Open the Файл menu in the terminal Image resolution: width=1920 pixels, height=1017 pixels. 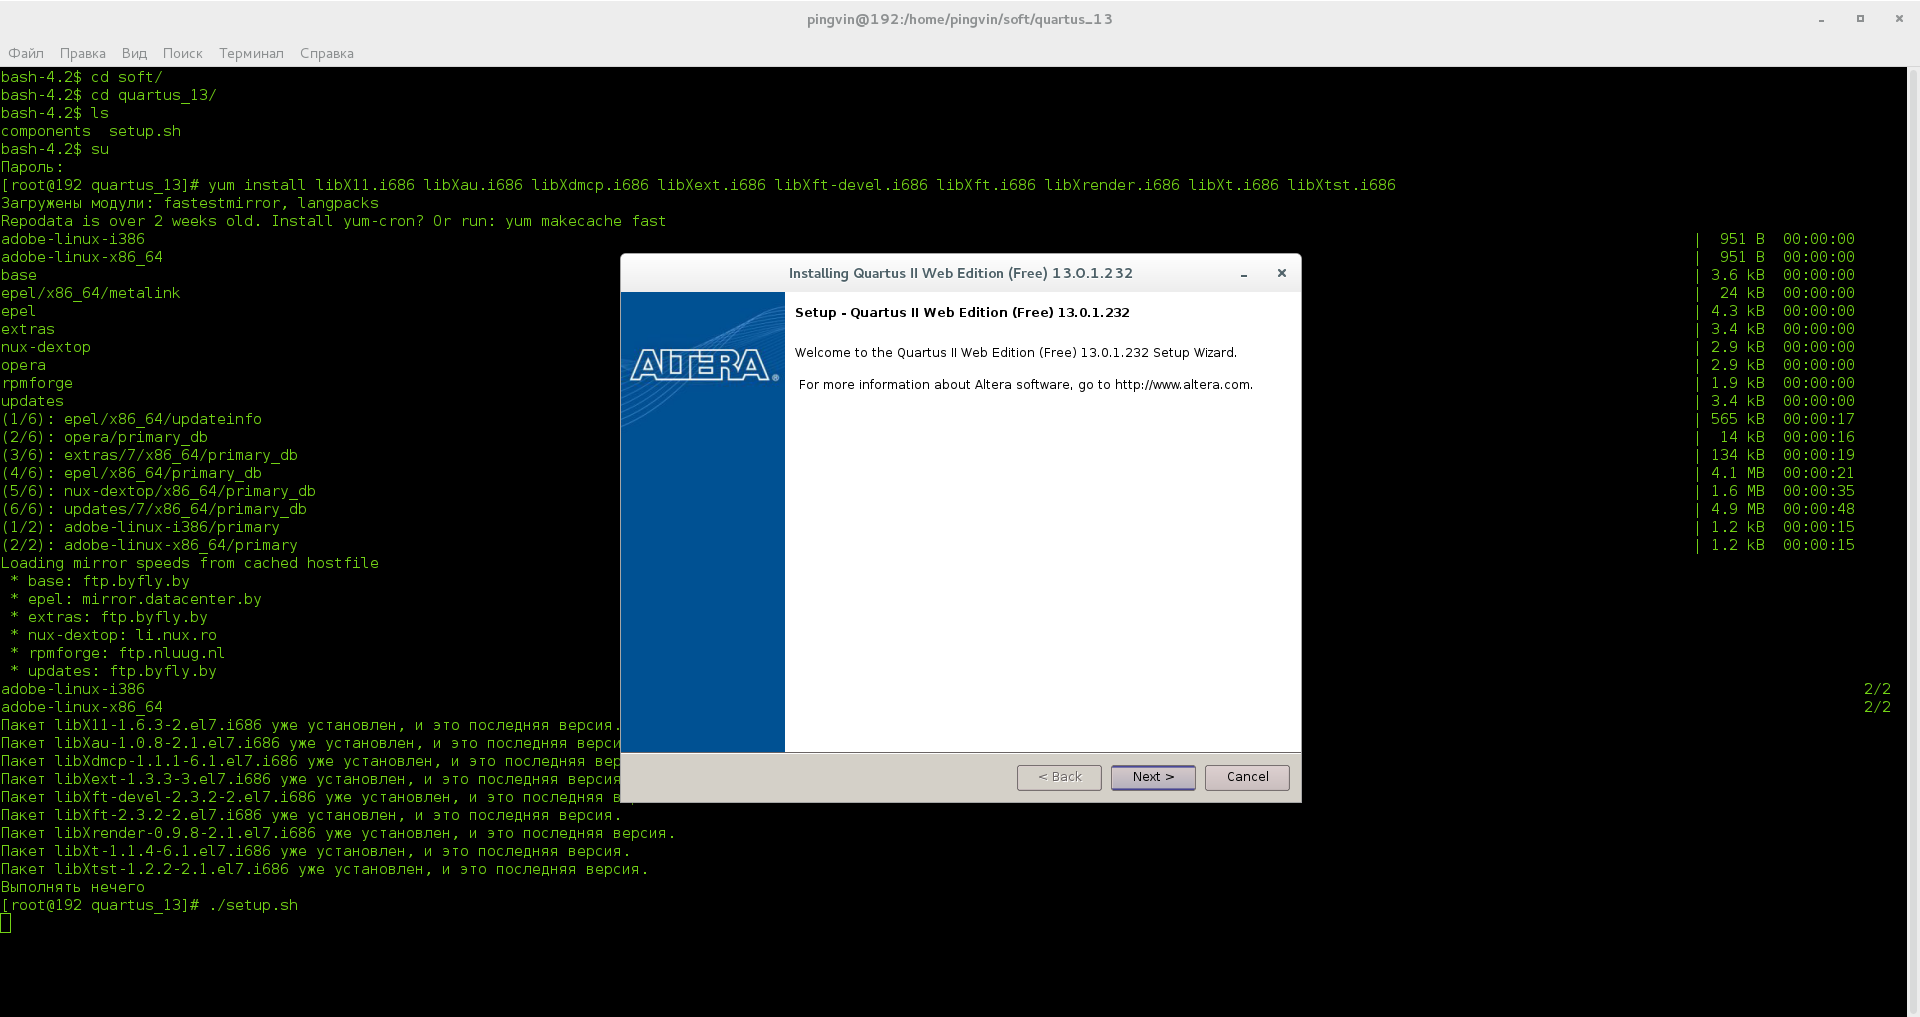point(25,53)
